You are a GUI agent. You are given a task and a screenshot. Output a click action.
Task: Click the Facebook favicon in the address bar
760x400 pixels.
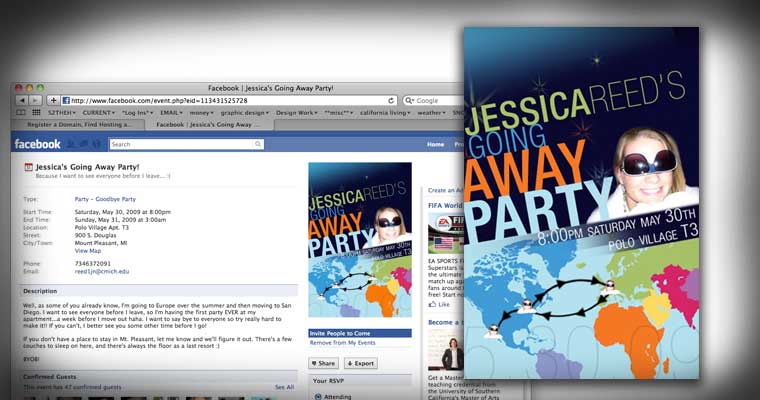tap(66, 100)
